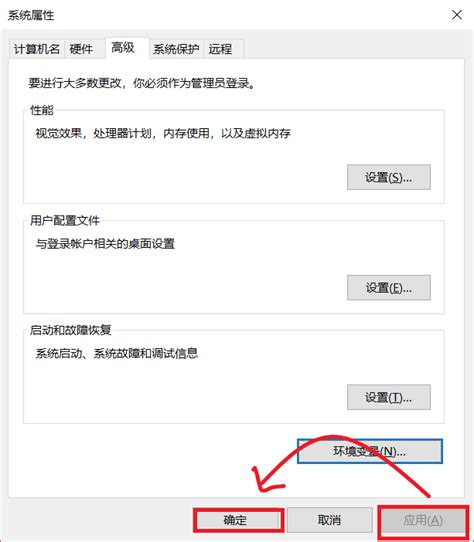Switch to the 计算机名 tab
The height and width of the screenshot is (542, 474).
point(37,49)
